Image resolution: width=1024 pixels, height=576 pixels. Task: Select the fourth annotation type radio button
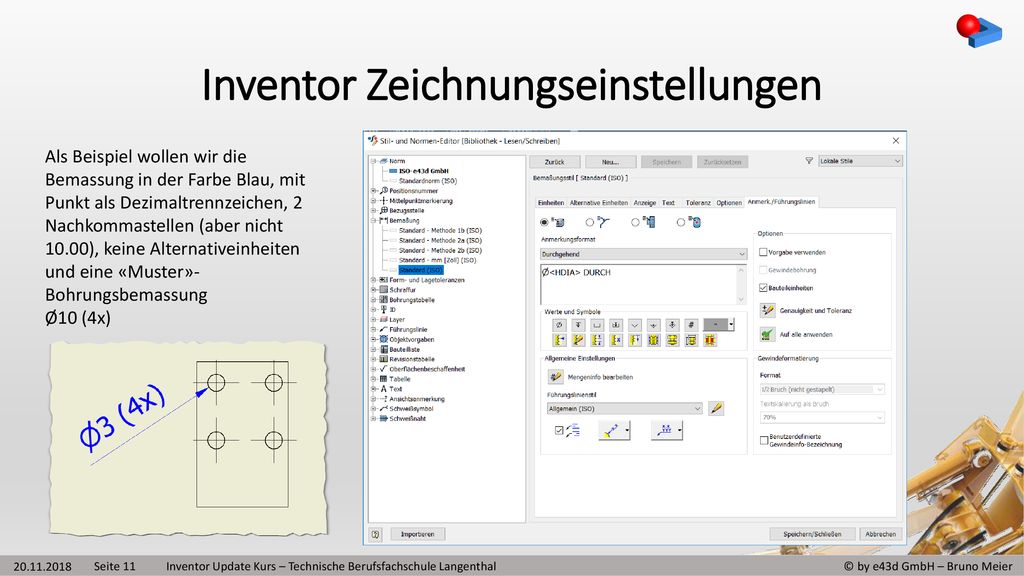pos(680,223)
